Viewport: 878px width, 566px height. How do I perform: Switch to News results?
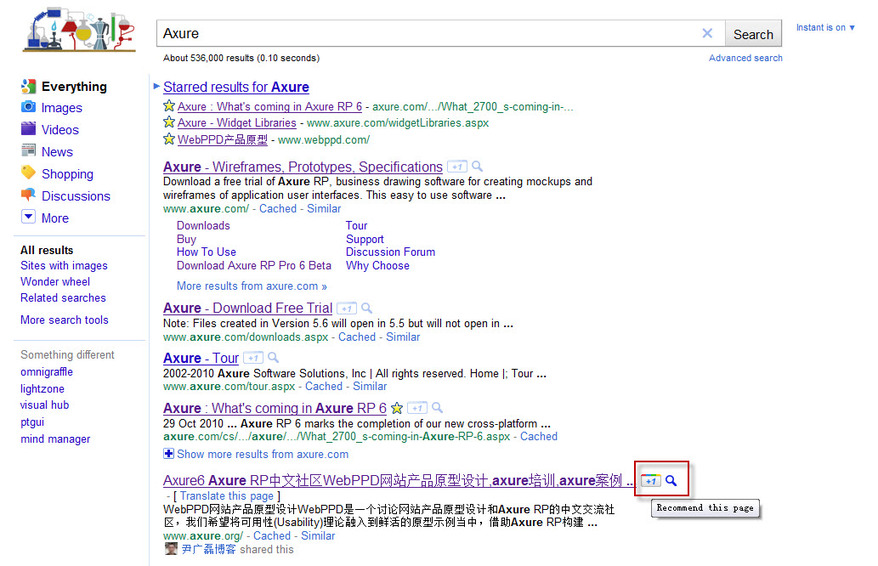tap(57, 152)
